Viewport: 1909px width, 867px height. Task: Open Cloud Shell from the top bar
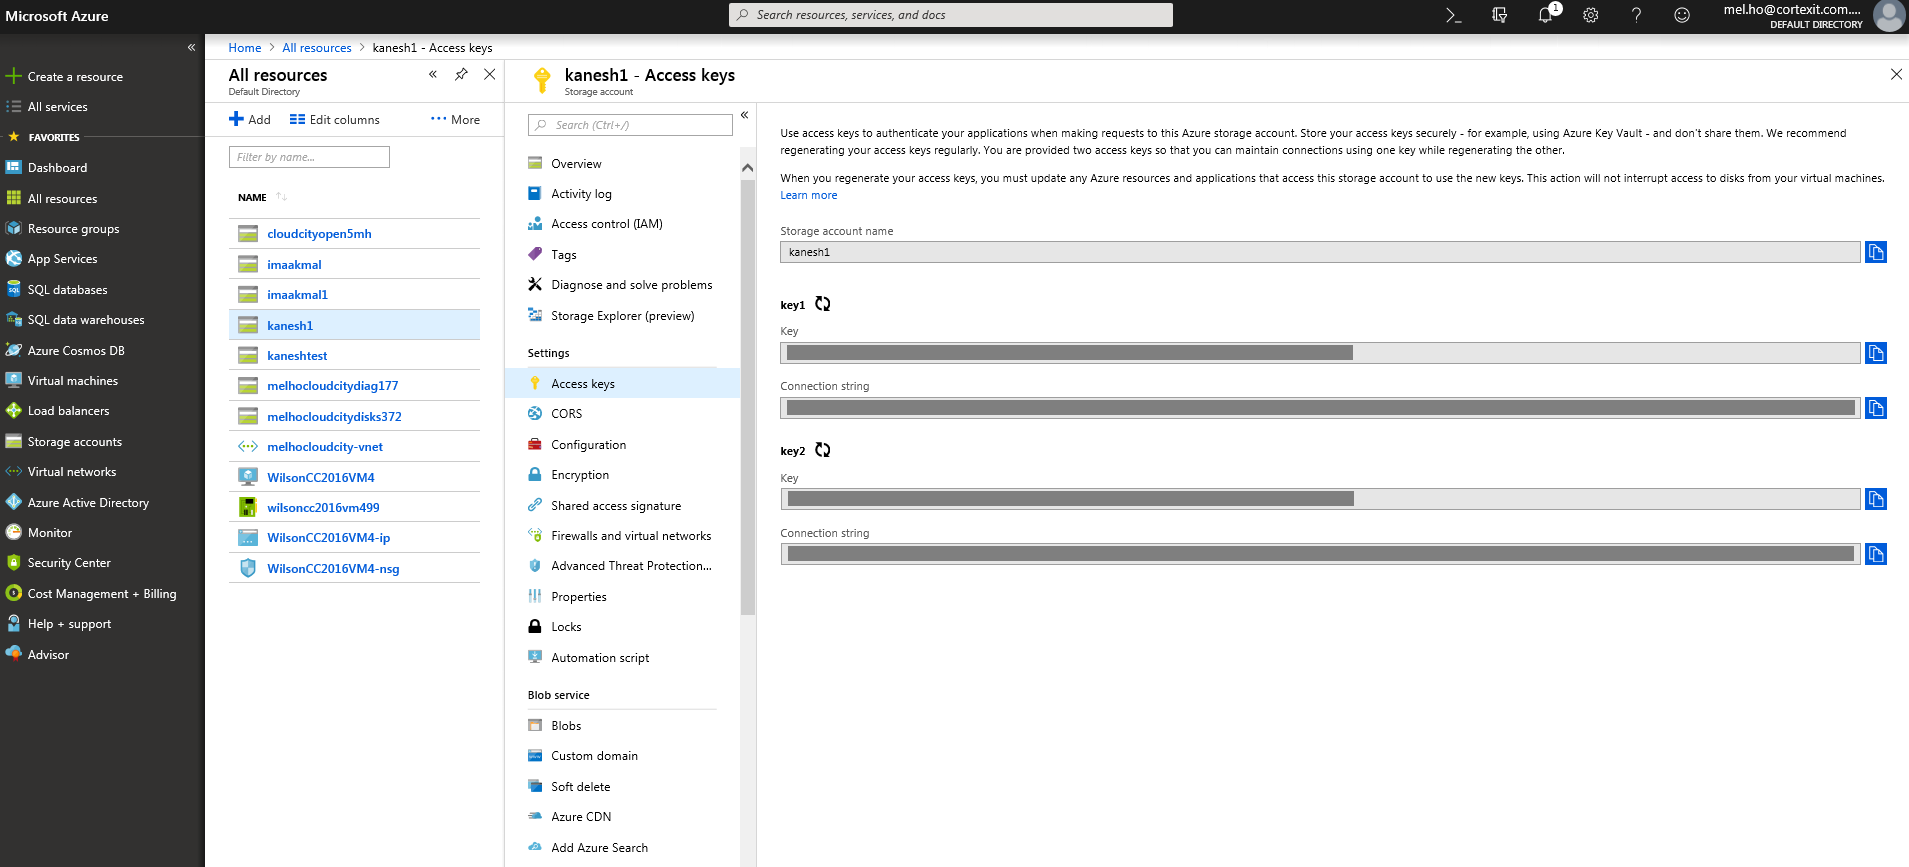click(1453, 15)
